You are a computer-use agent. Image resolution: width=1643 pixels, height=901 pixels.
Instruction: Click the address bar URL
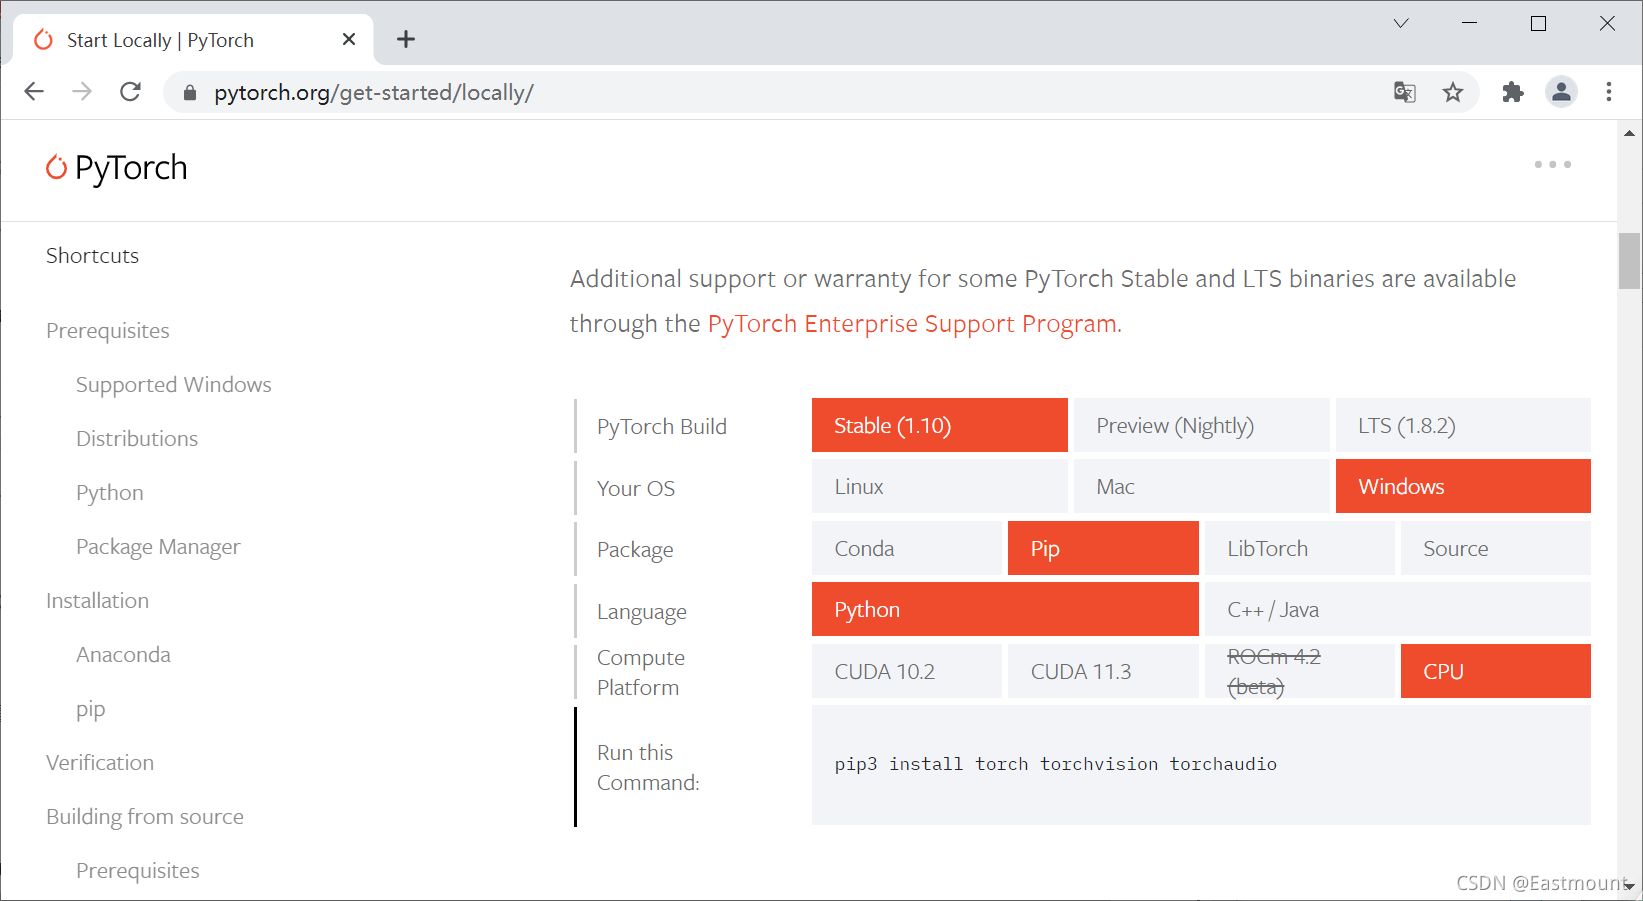tap(374, 93)
